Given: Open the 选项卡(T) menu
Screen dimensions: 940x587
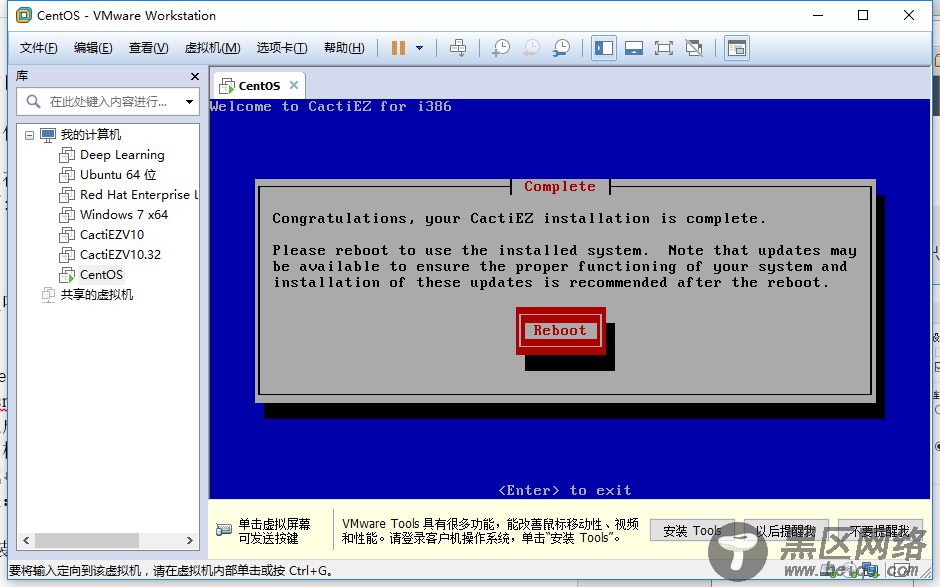Looking at the screenshot, I should 282,48.
